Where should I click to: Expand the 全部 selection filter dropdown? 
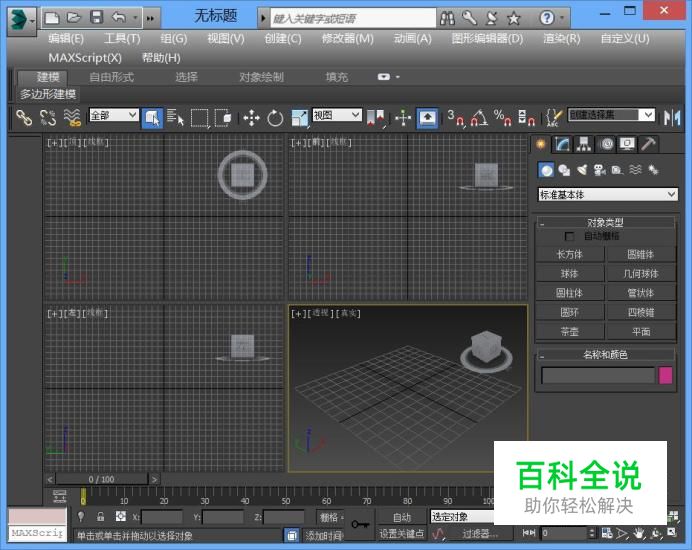pyautogui.click(x=114, y=116)
